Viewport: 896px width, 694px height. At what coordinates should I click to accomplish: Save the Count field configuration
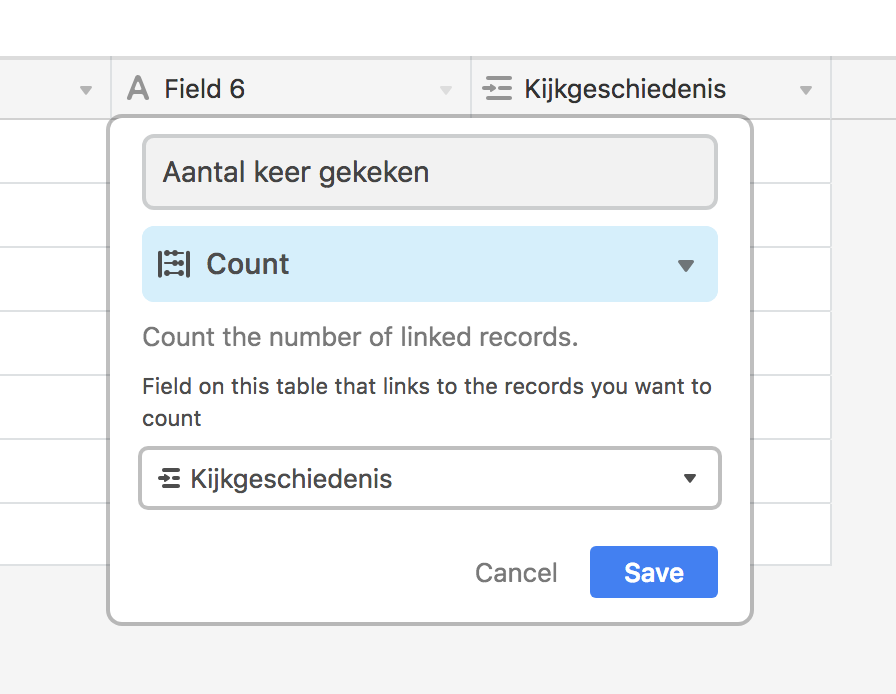tap(654, 572)
